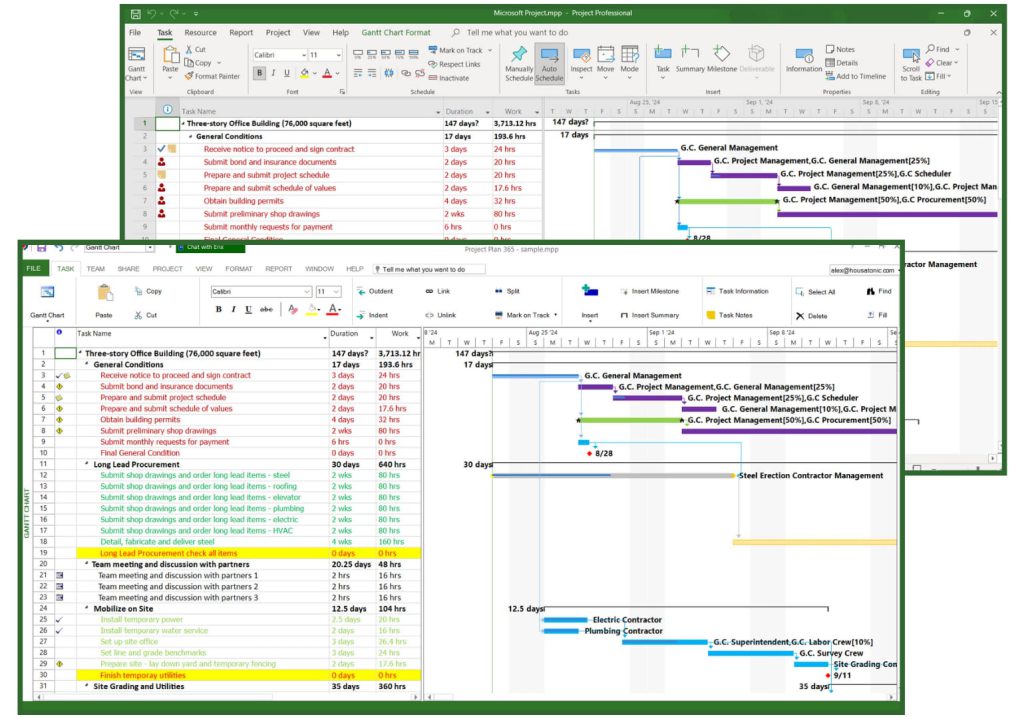Open Notes in Microsoft Project properties group
Screen dimensions: 1024x719
pos(840,50)
